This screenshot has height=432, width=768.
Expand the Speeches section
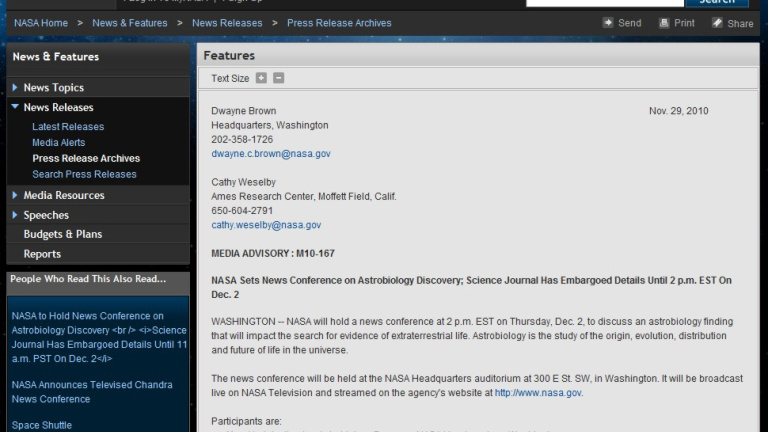tap(46, 215)
